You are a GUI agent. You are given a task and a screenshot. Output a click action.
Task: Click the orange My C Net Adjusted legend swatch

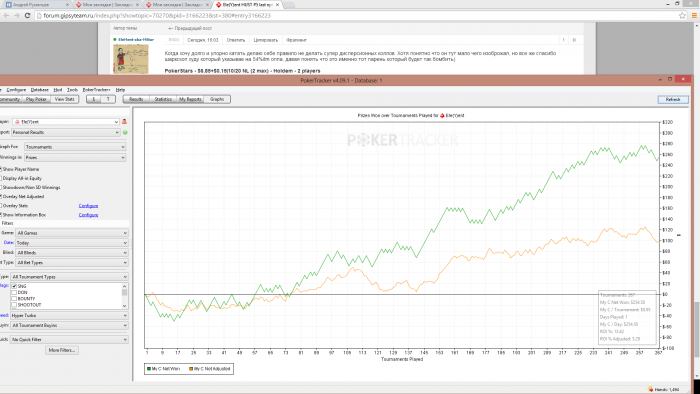point(191,369)
